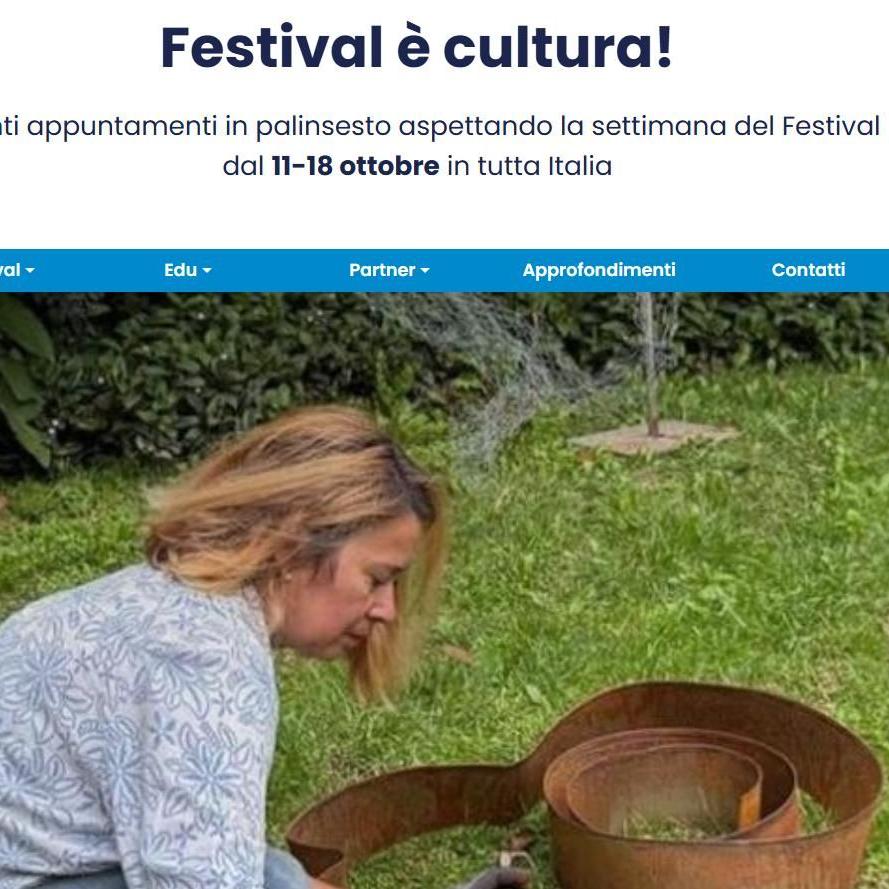
Task: Expand the caret arrow beside Partner
Action: 425,271
